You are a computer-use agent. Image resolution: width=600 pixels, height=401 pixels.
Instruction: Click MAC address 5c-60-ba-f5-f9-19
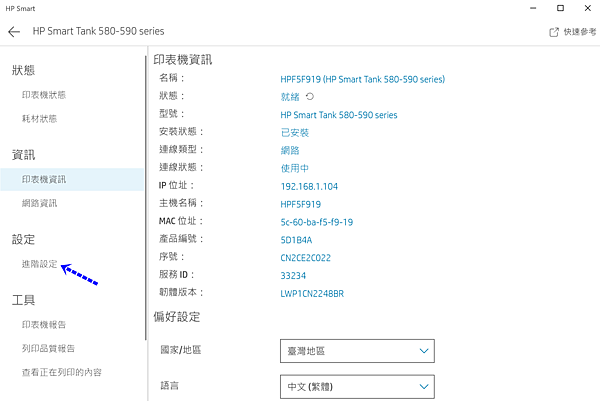coord(316,222)
